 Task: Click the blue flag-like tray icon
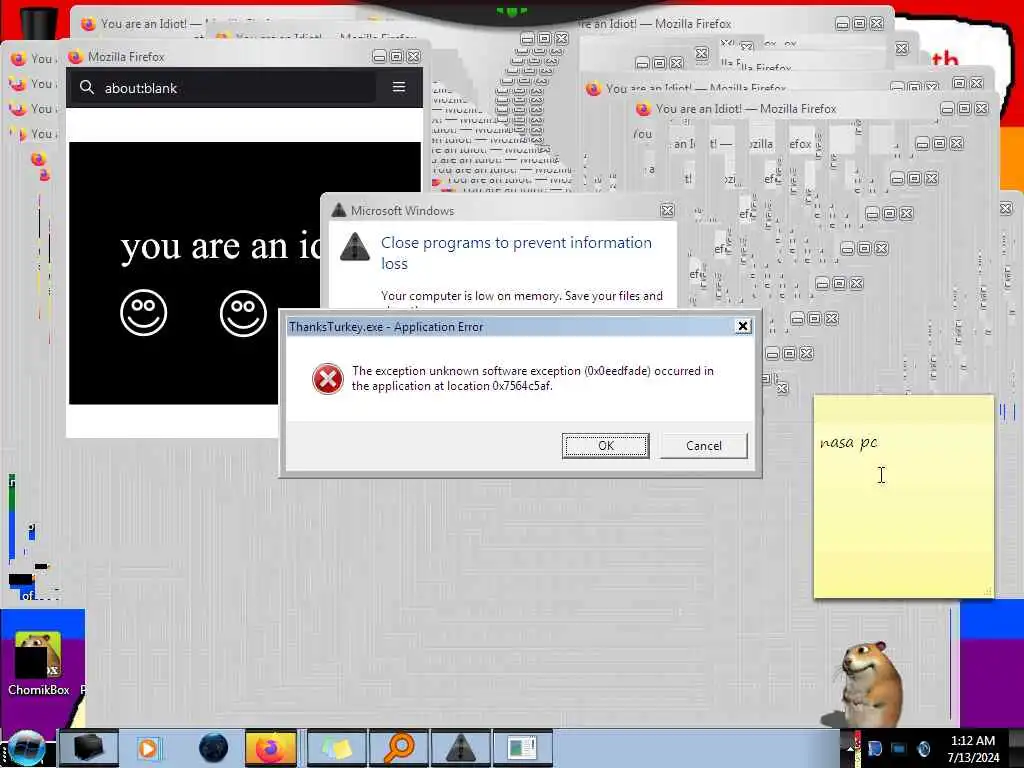[x=875, y=749]
